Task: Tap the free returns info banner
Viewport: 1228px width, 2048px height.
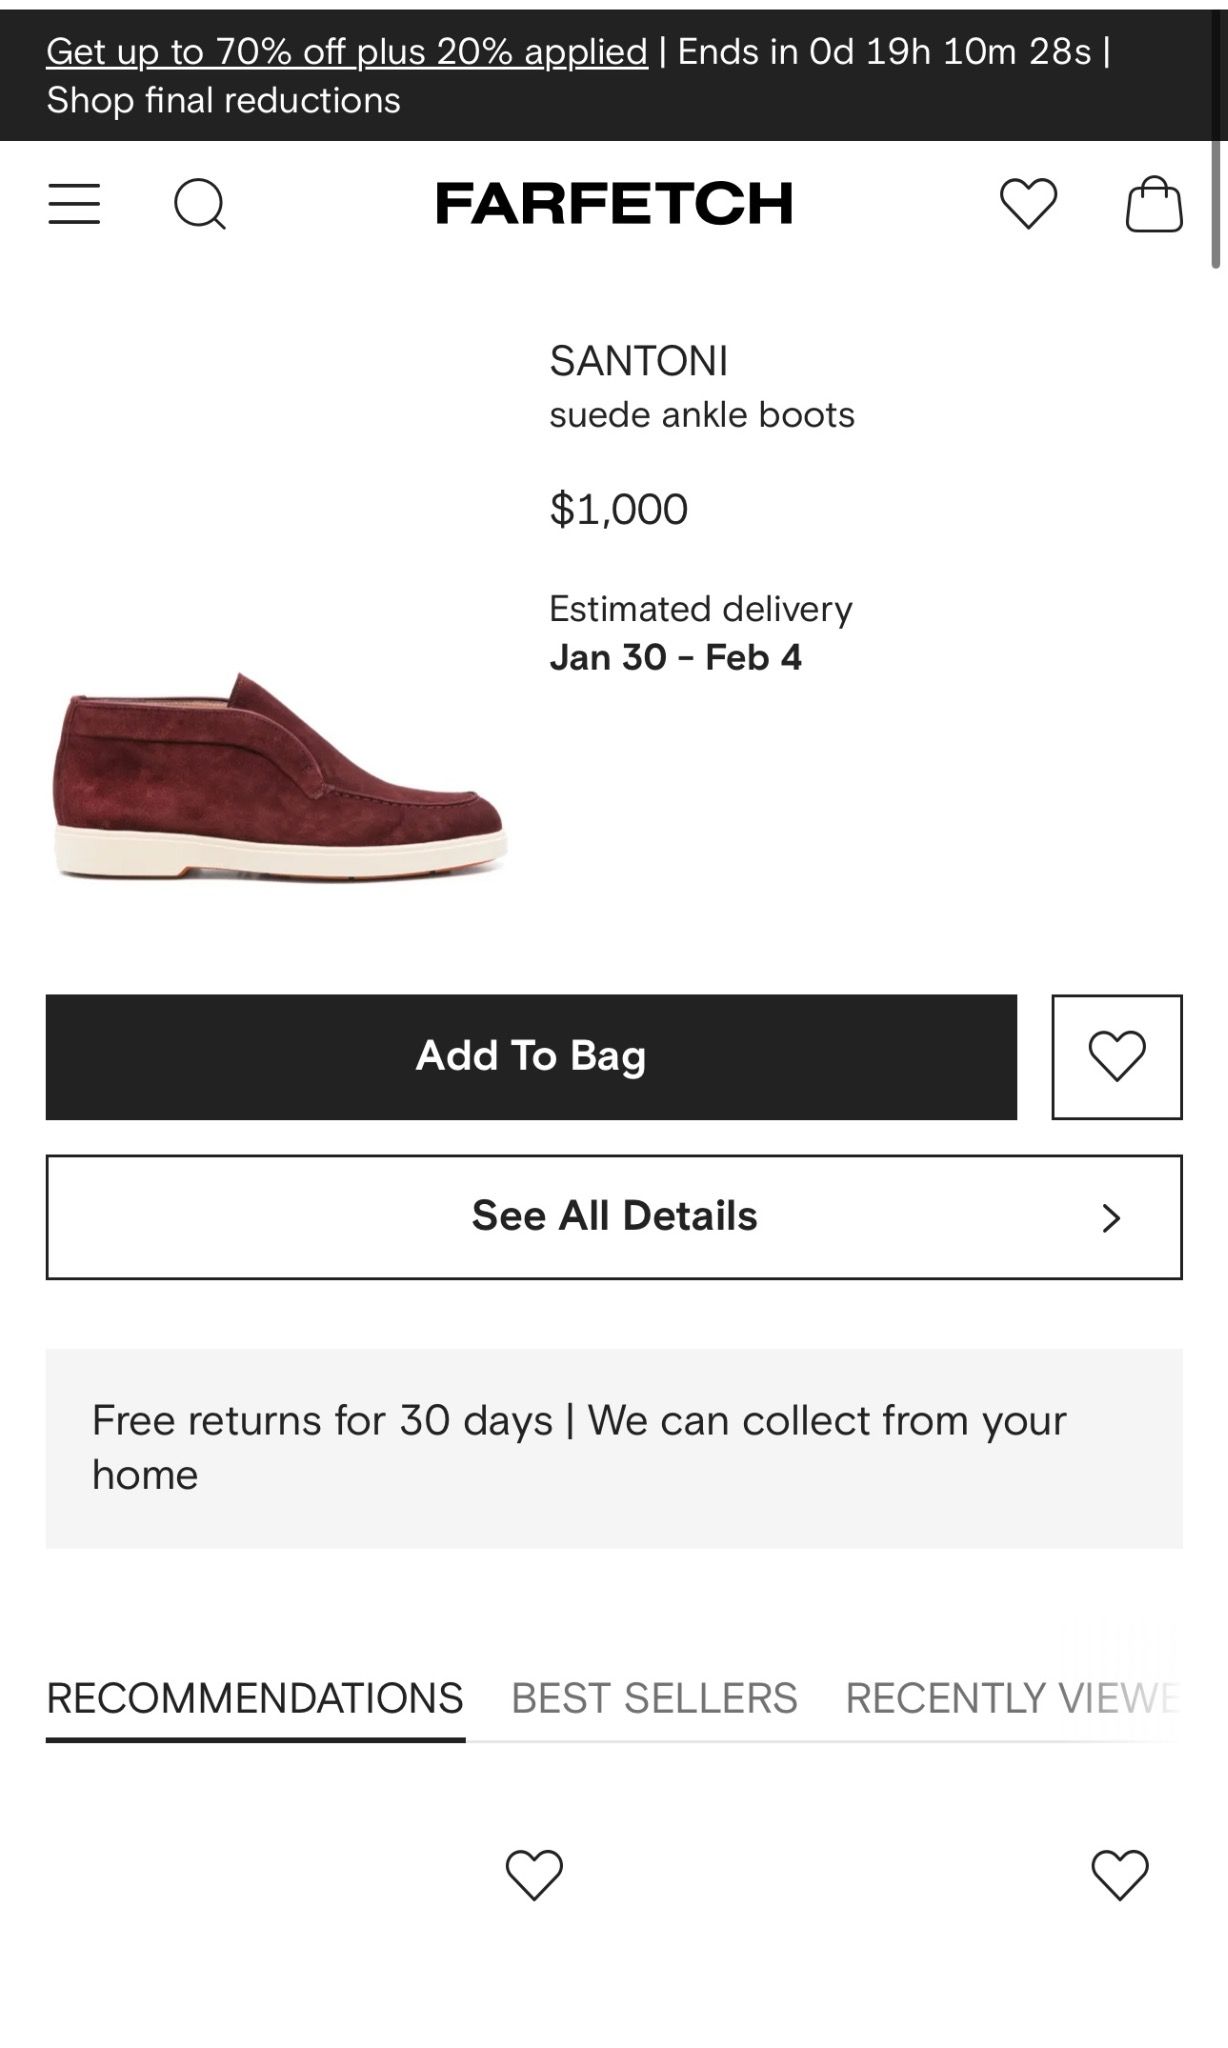Action: click(x=614, y=1448)
